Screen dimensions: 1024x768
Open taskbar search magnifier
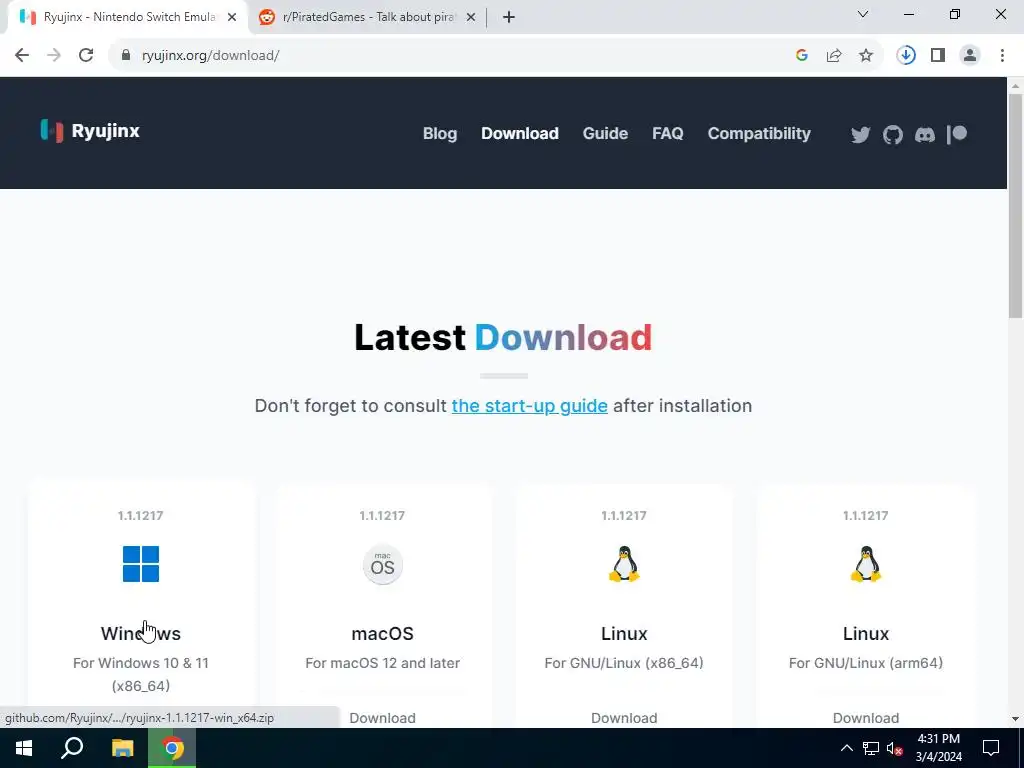click(72, 748)
